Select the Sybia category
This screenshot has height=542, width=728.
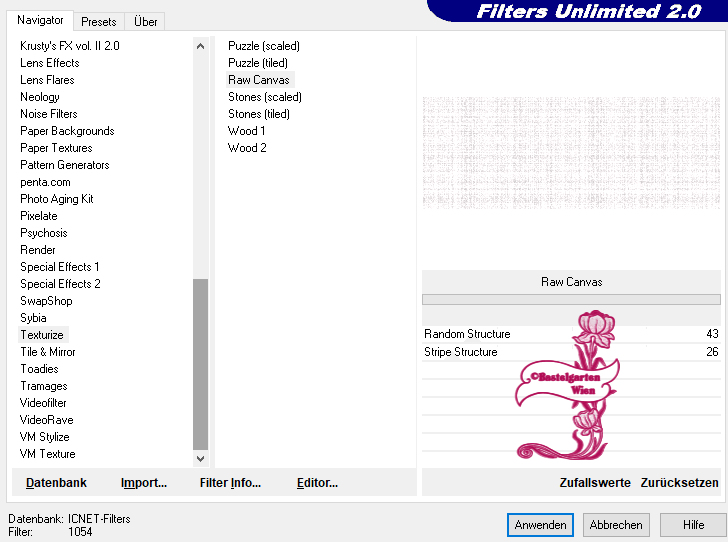33,318
